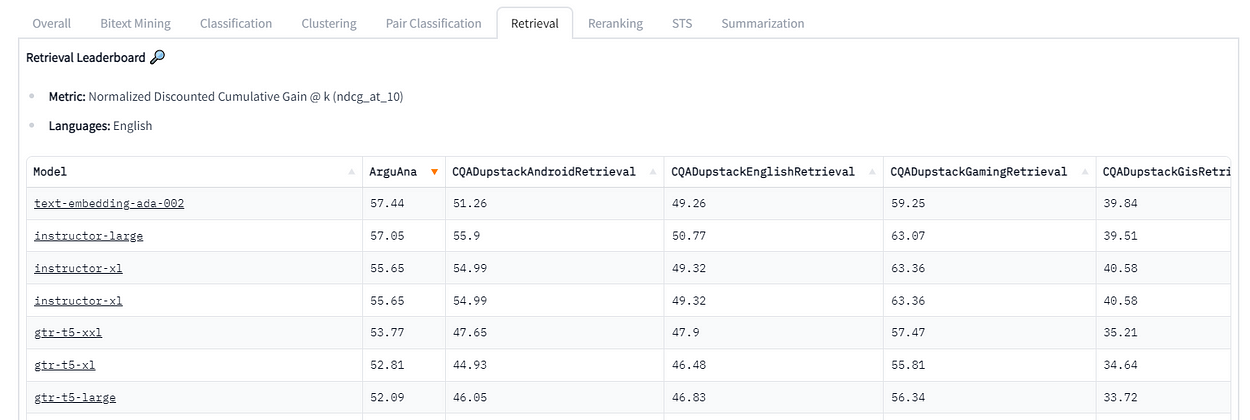Click sort arrow for CQADupstackGamingRetrieval column
The height and width of the screenshot is (420, 1250).
pos(1084,172)
